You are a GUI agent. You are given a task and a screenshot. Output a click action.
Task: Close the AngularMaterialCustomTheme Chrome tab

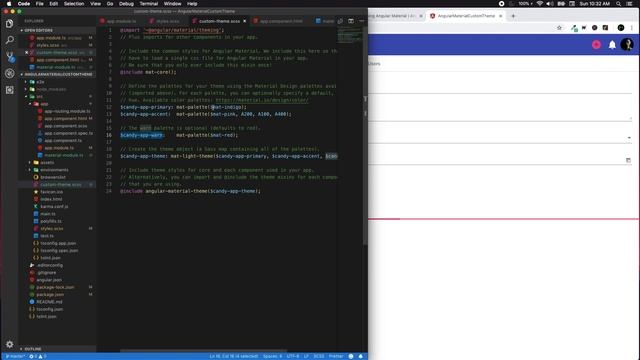500,16
